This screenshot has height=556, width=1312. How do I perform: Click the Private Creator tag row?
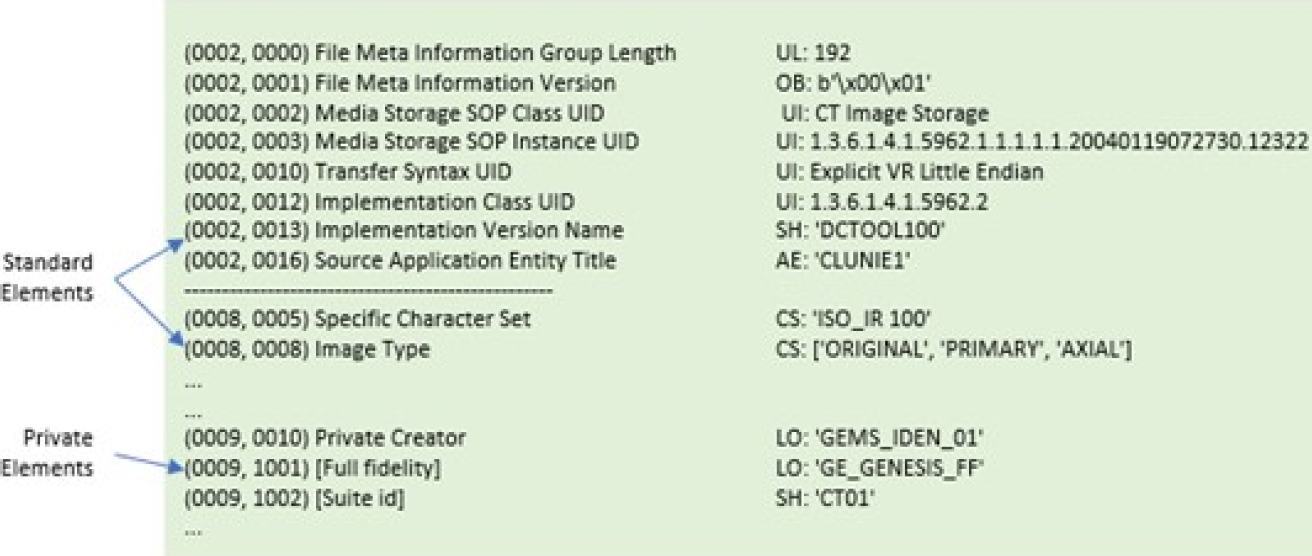(x=325, y=438)
